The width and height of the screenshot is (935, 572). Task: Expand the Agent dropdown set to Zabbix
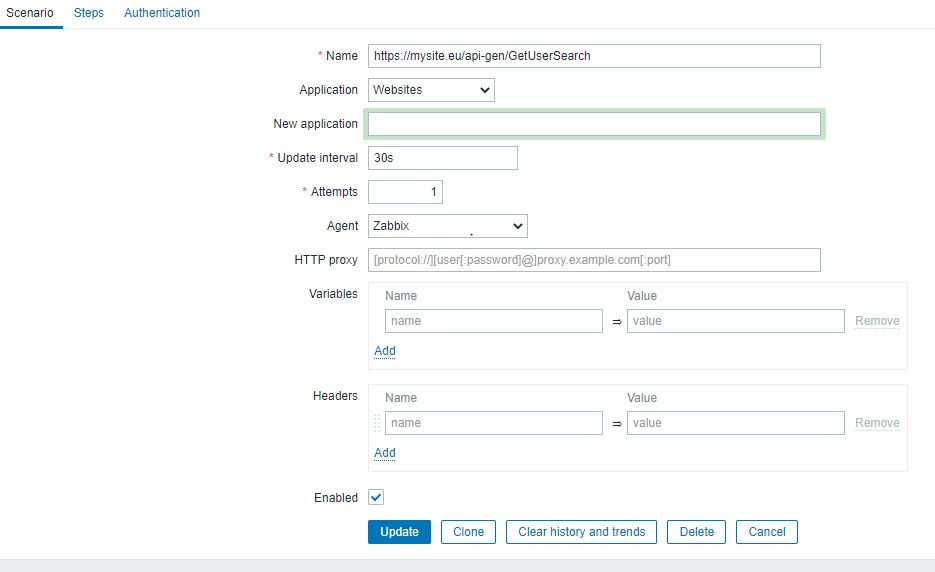point(447,226)
